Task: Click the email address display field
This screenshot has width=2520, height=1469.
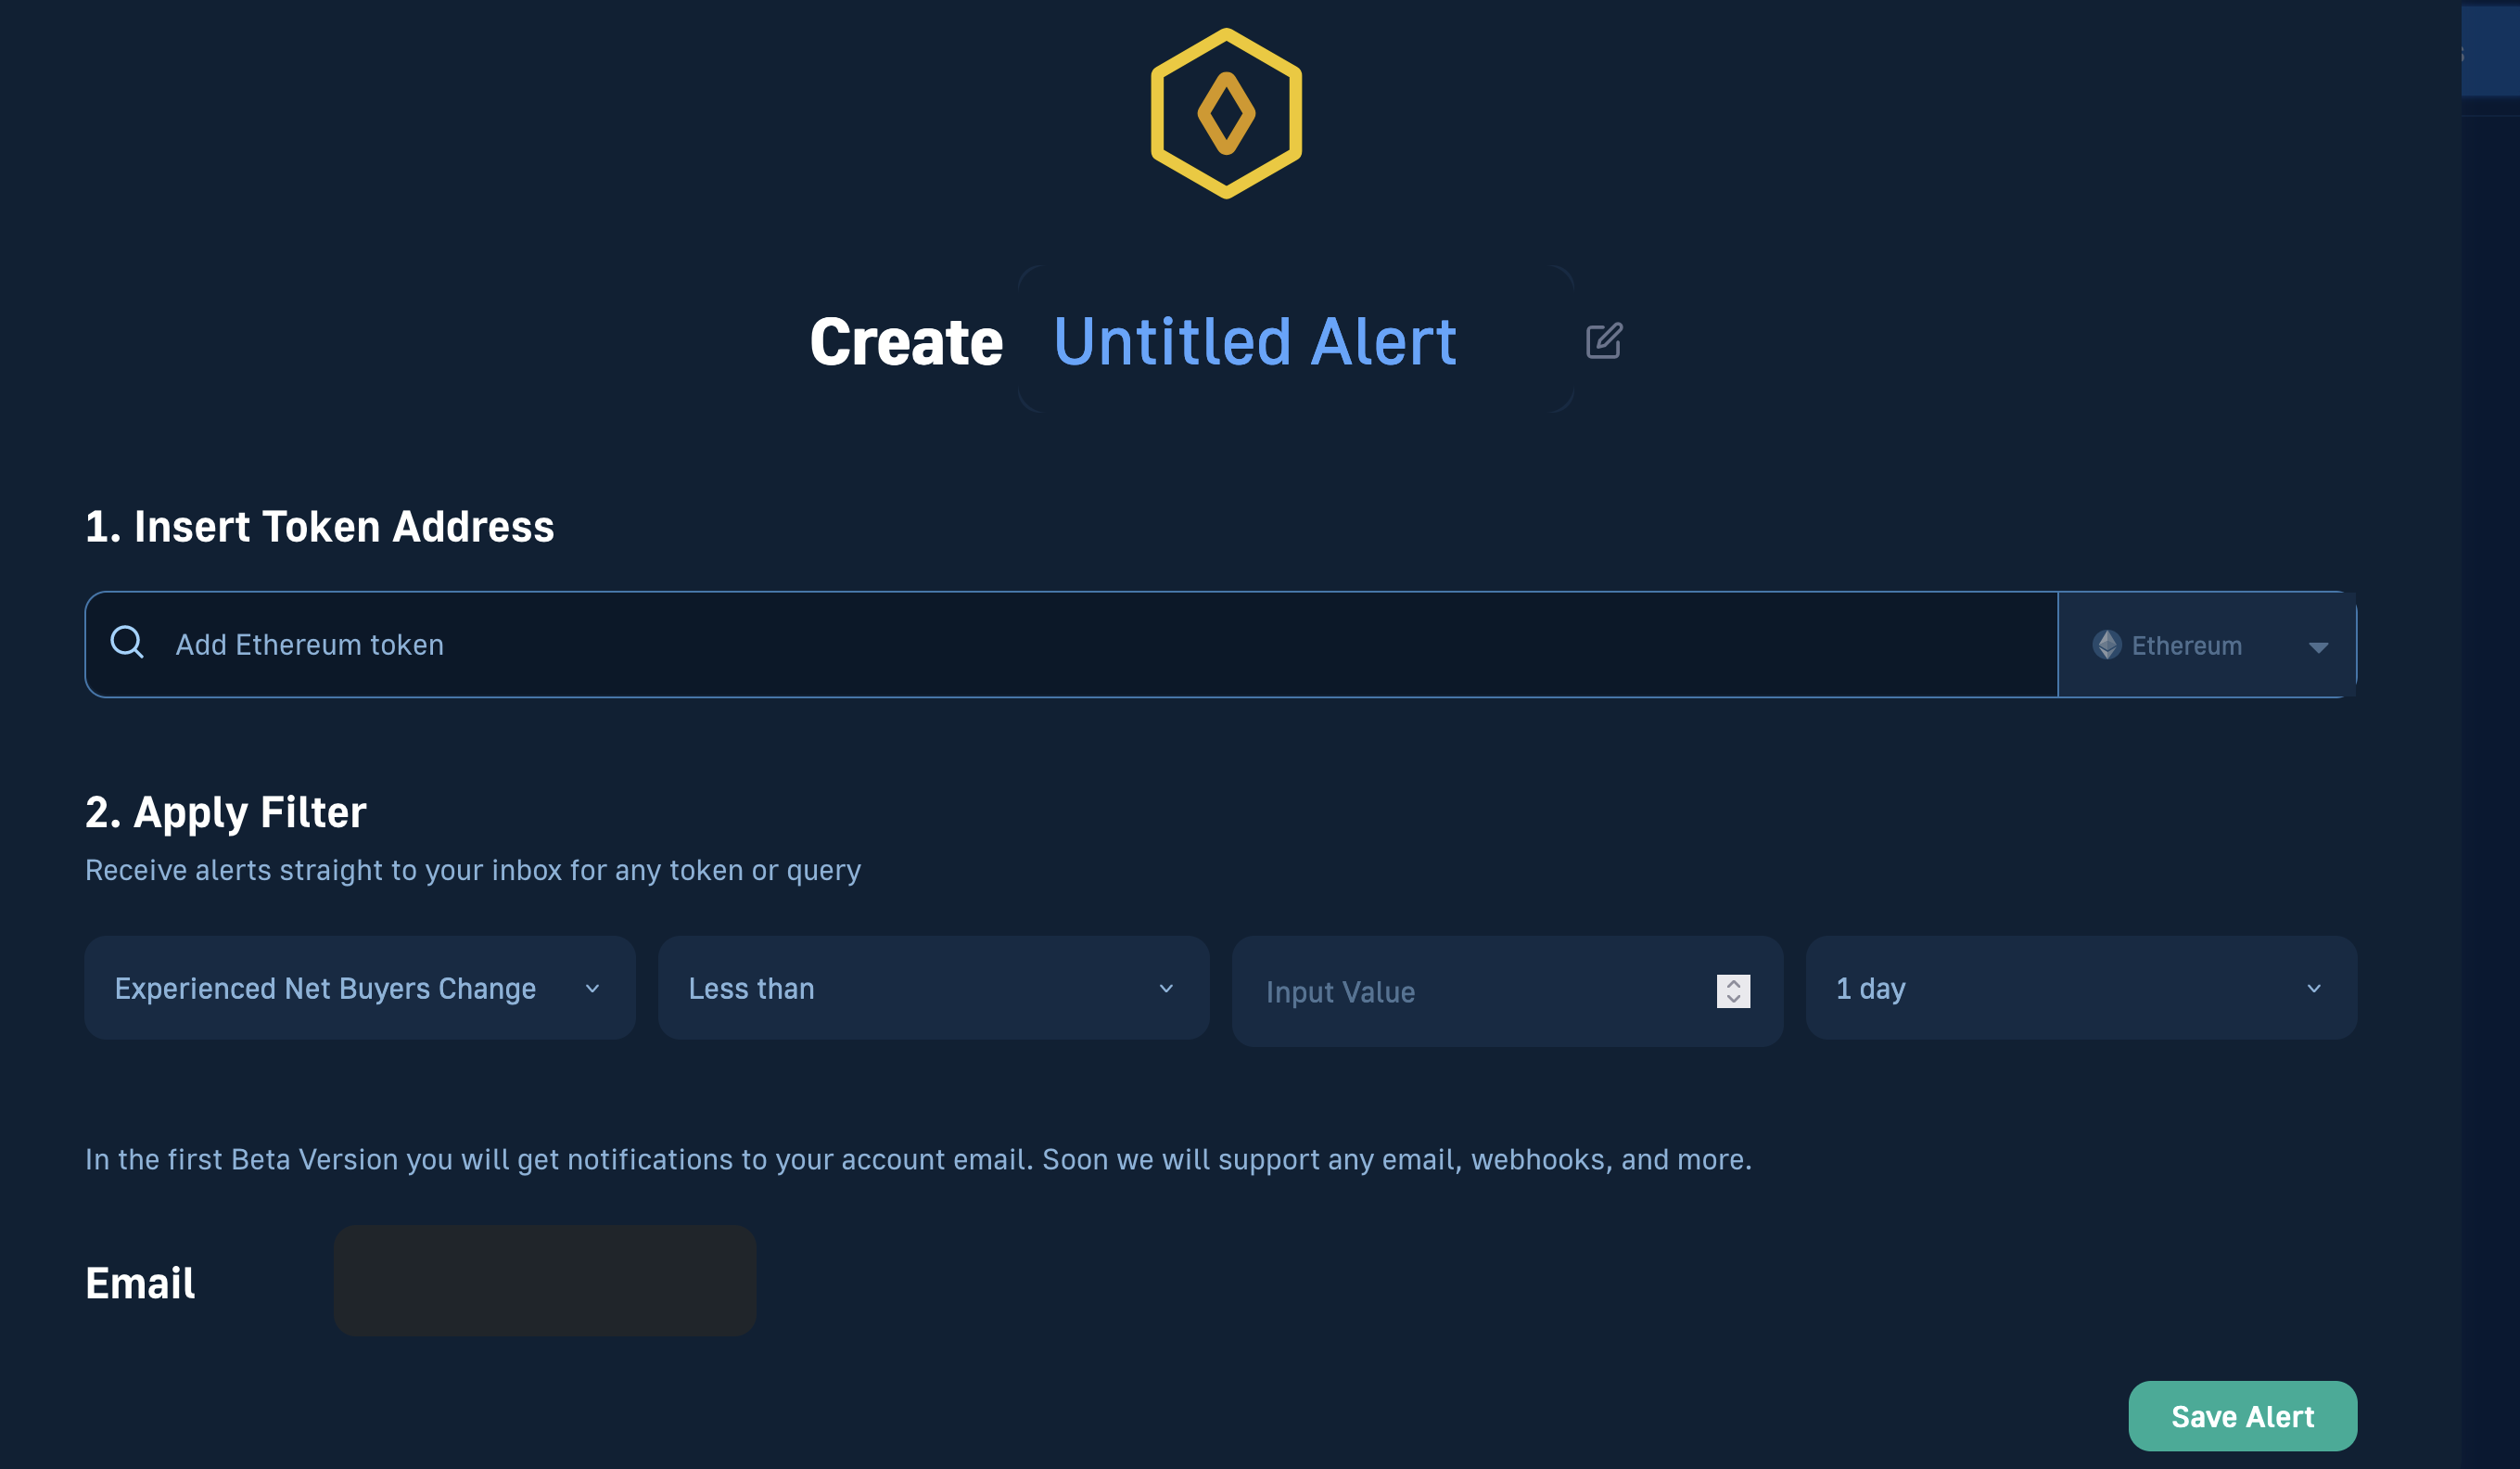Action: click(x=545, y=1280)
